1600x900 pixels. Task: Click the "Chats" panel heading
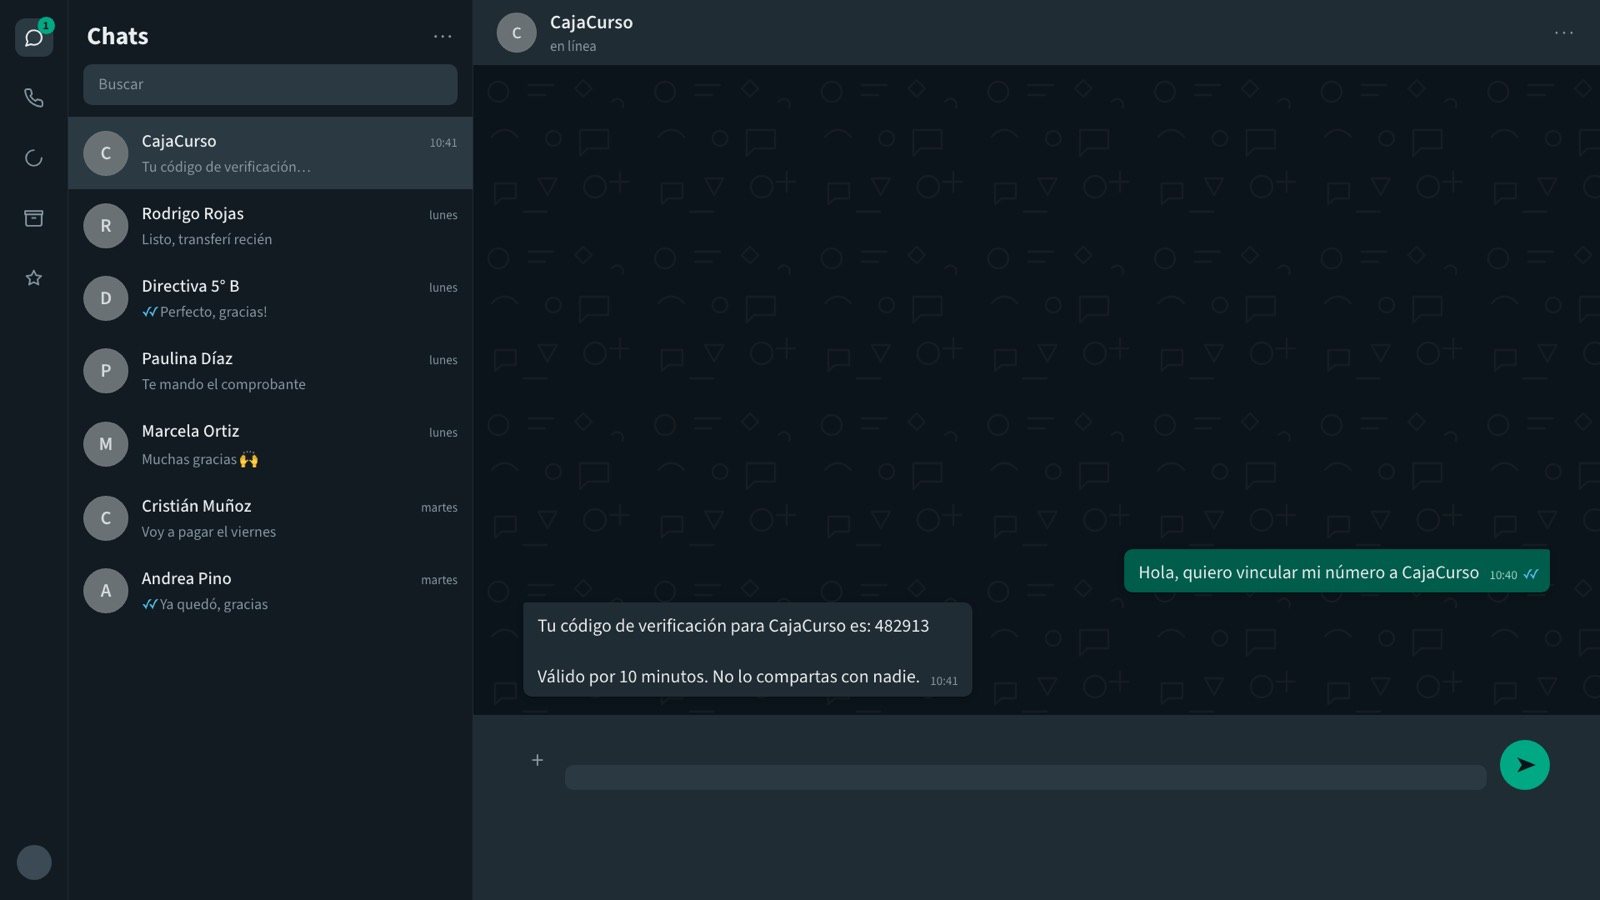coord(118,36)
